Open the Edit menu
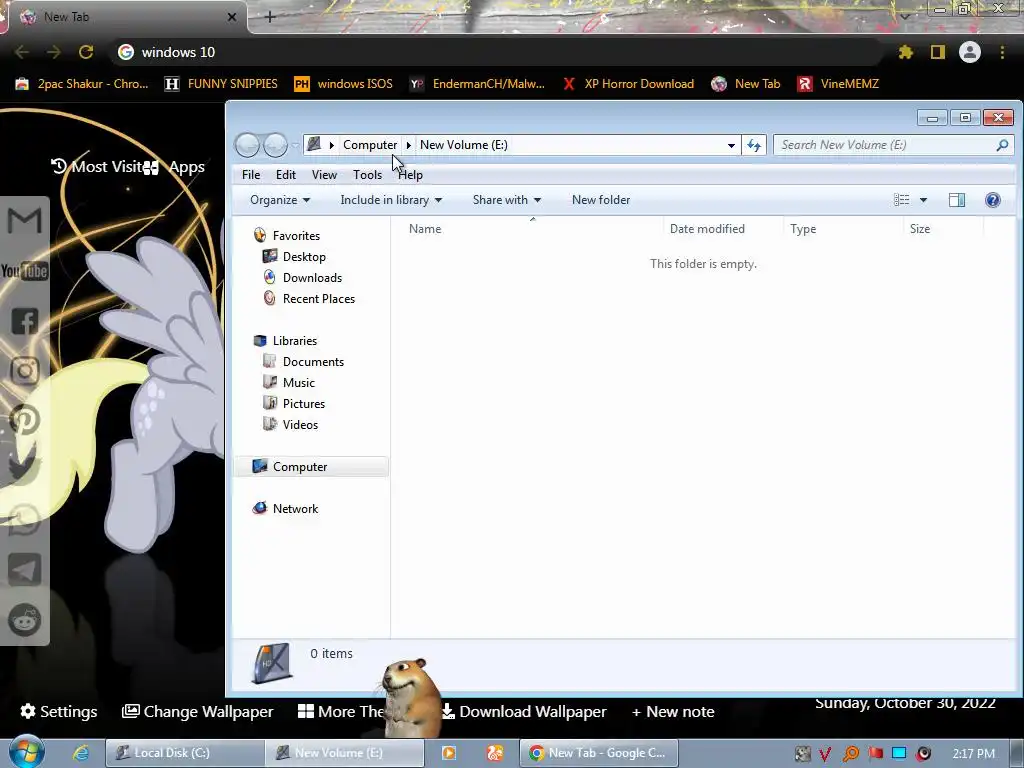This screenshot has height=768, width=1024. [285, 175]
